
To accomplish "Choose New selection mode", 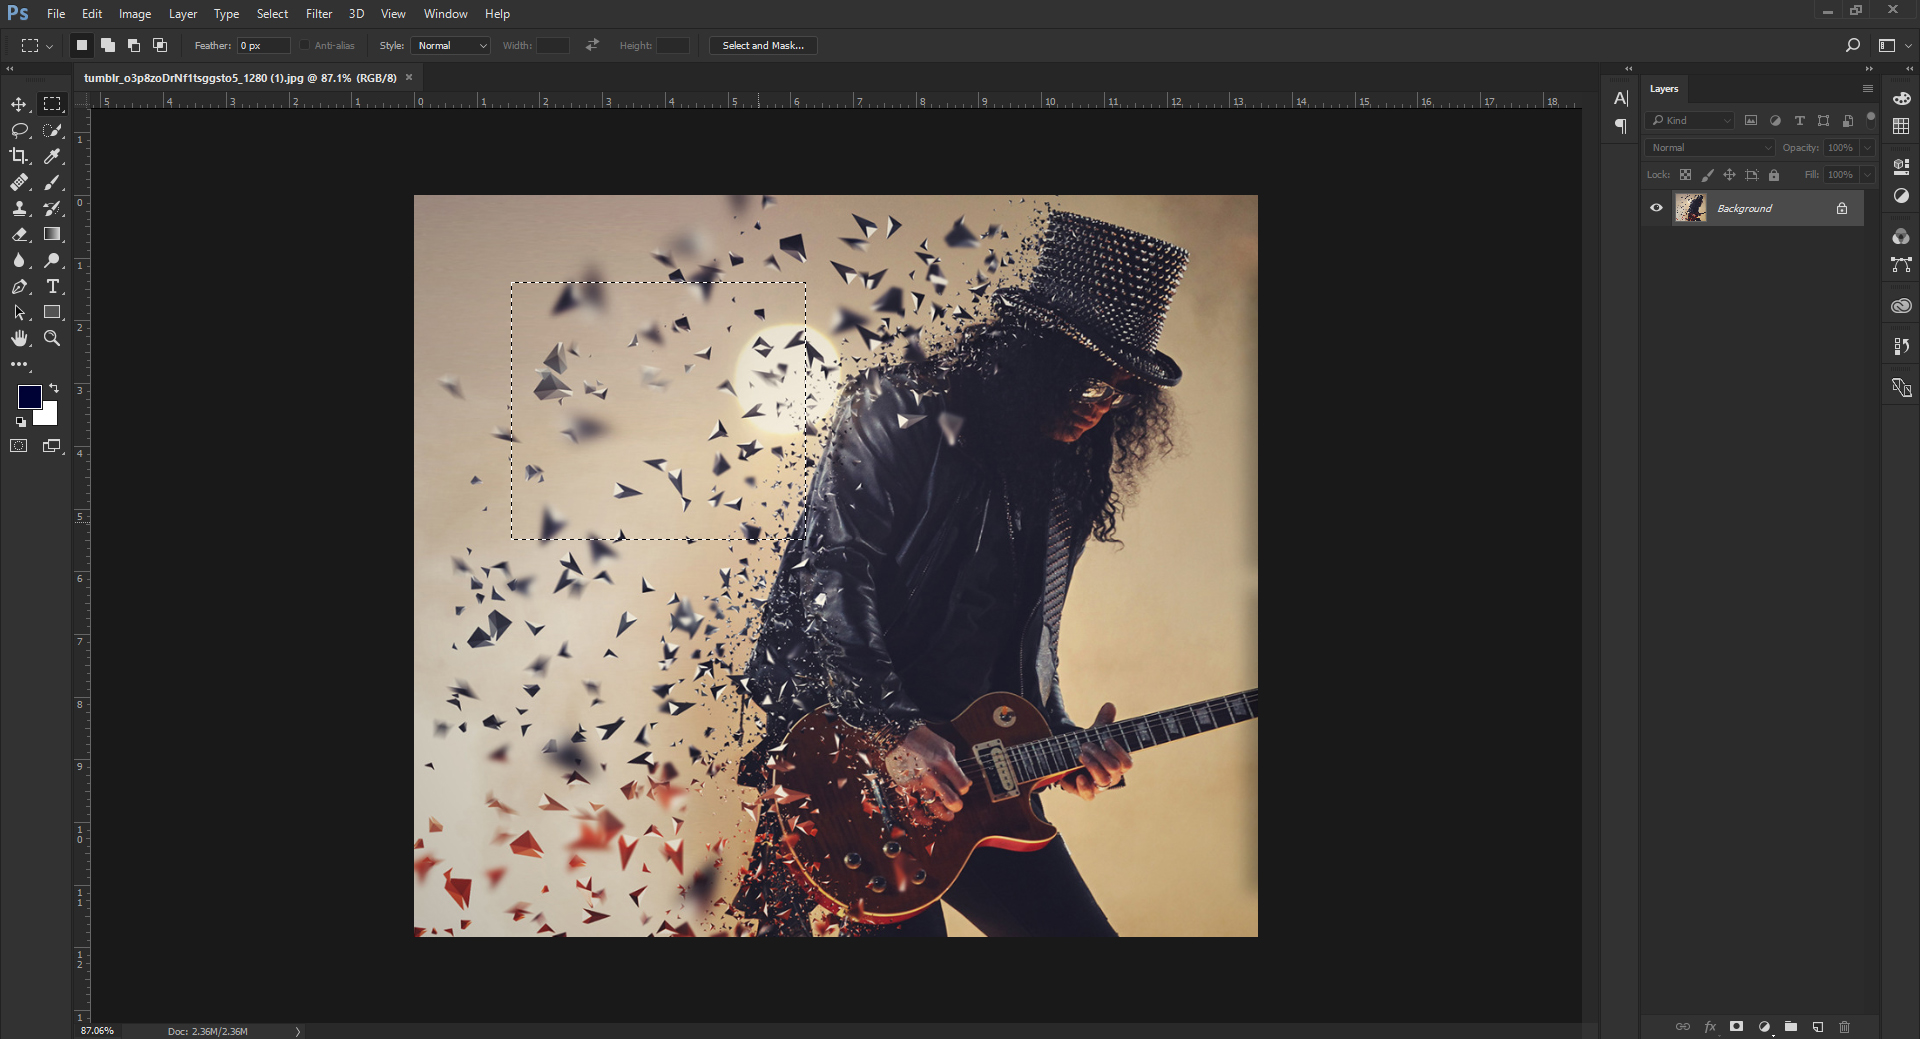I will click(x=82, y=45).
